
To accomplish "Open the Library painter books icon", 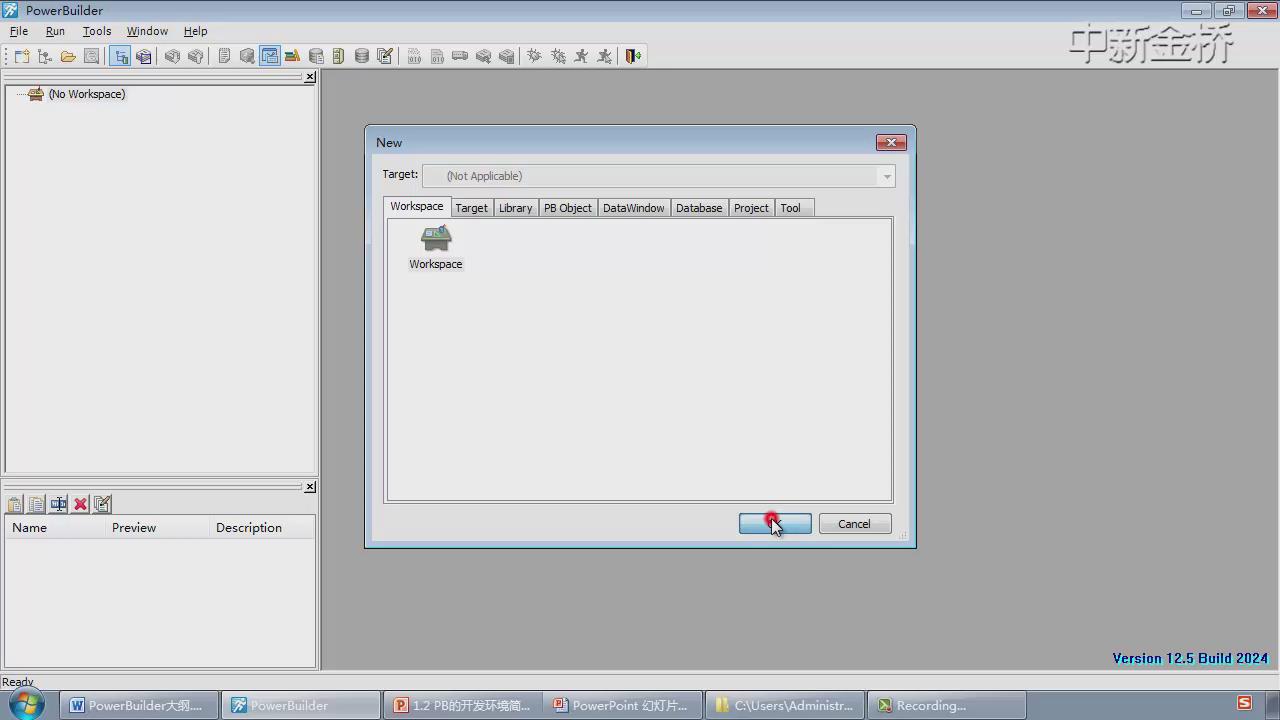I will click(x=292, y=56).
